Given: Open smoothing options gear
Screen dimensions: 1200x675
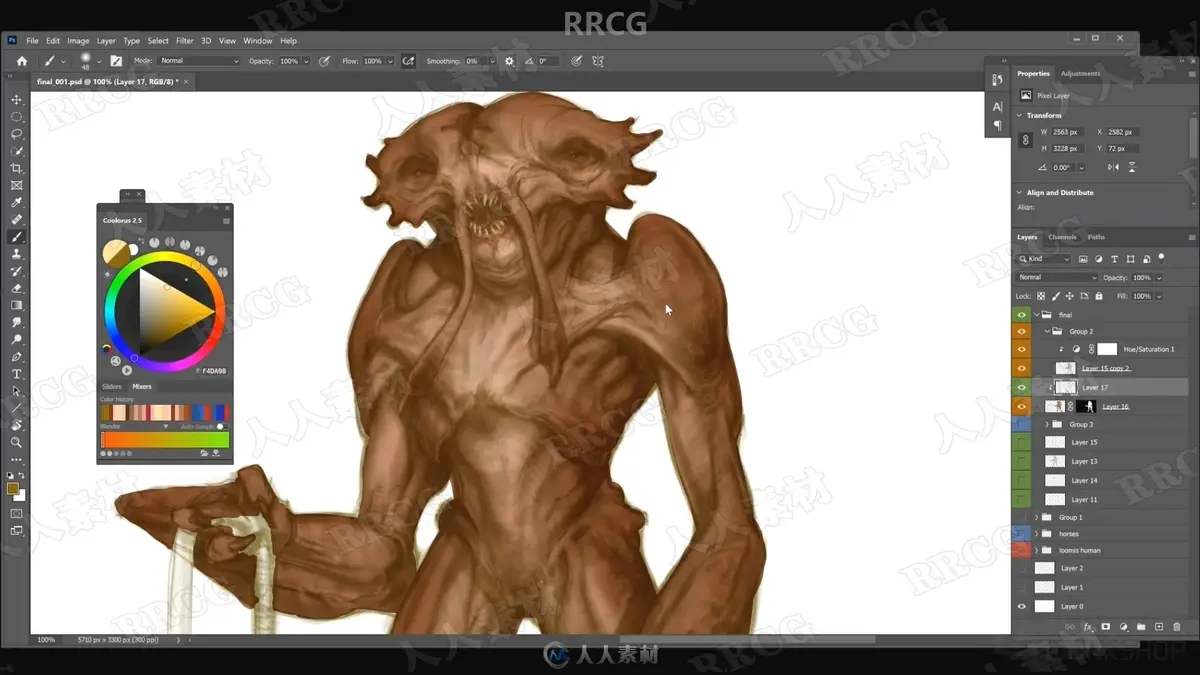Looking at the screenshot, I should point(509,61).
